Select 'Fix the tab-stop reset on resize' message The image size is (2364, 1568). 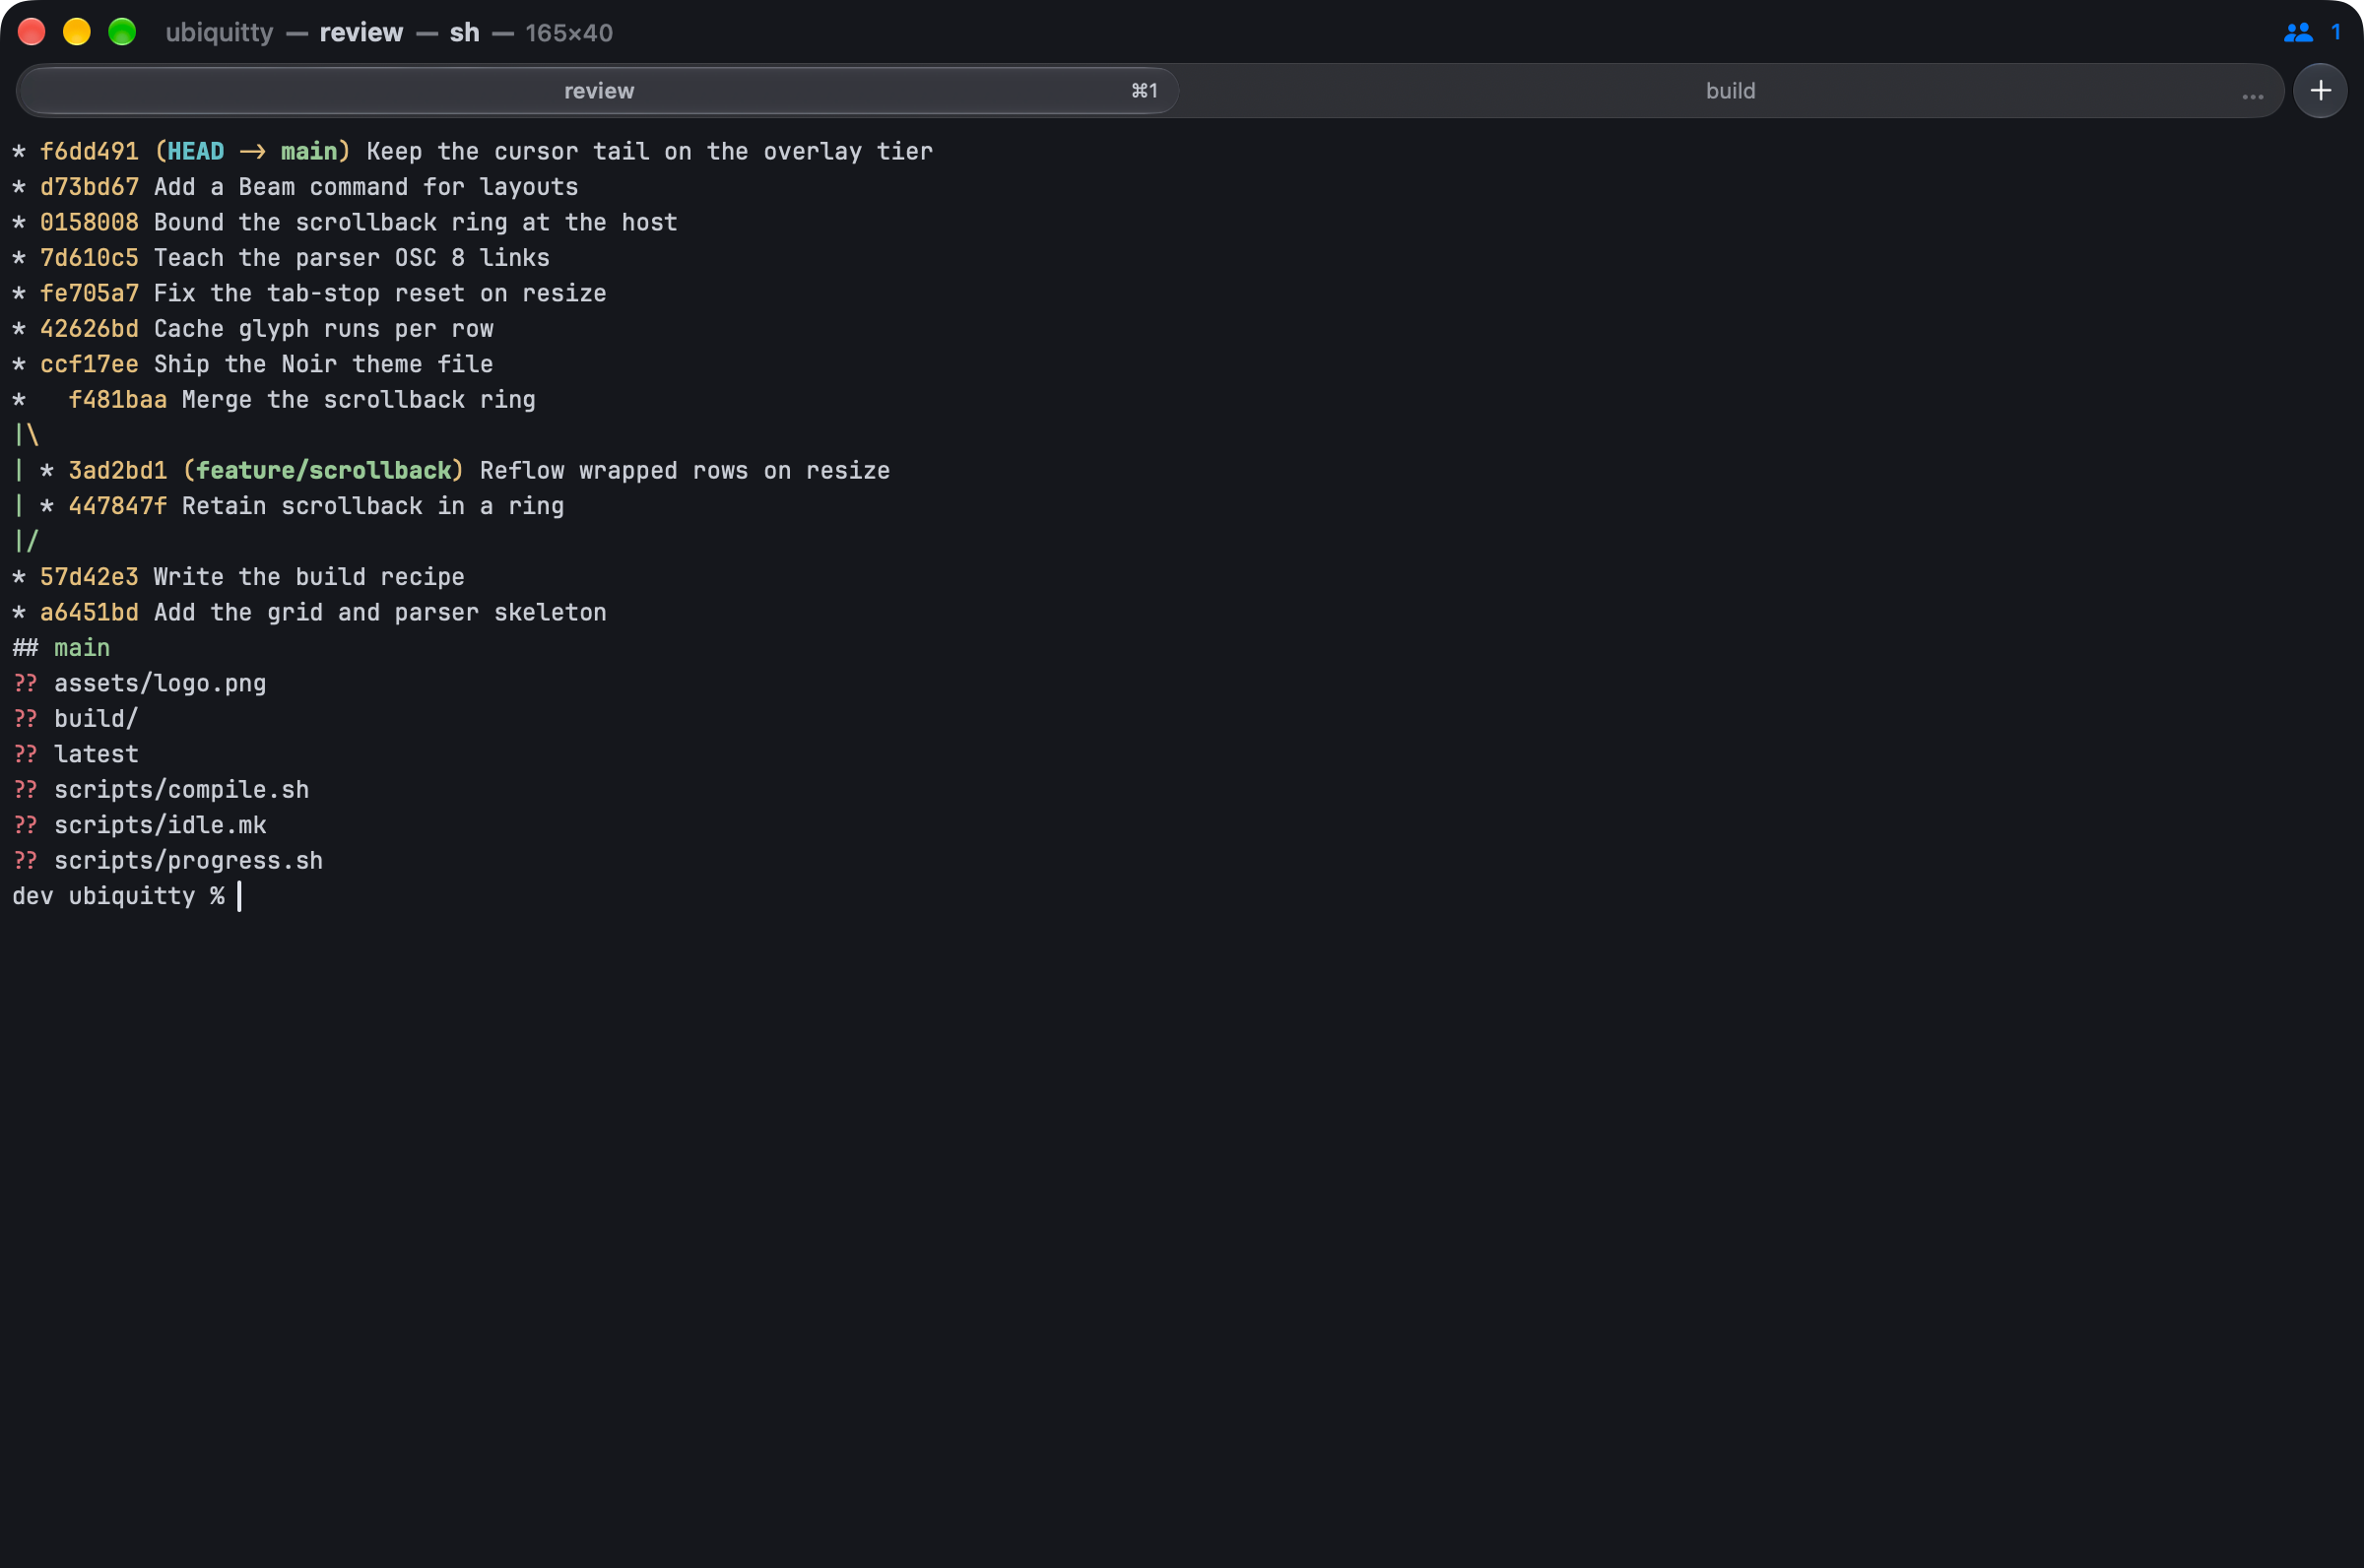pyautogui.click(x=380, y=293)
